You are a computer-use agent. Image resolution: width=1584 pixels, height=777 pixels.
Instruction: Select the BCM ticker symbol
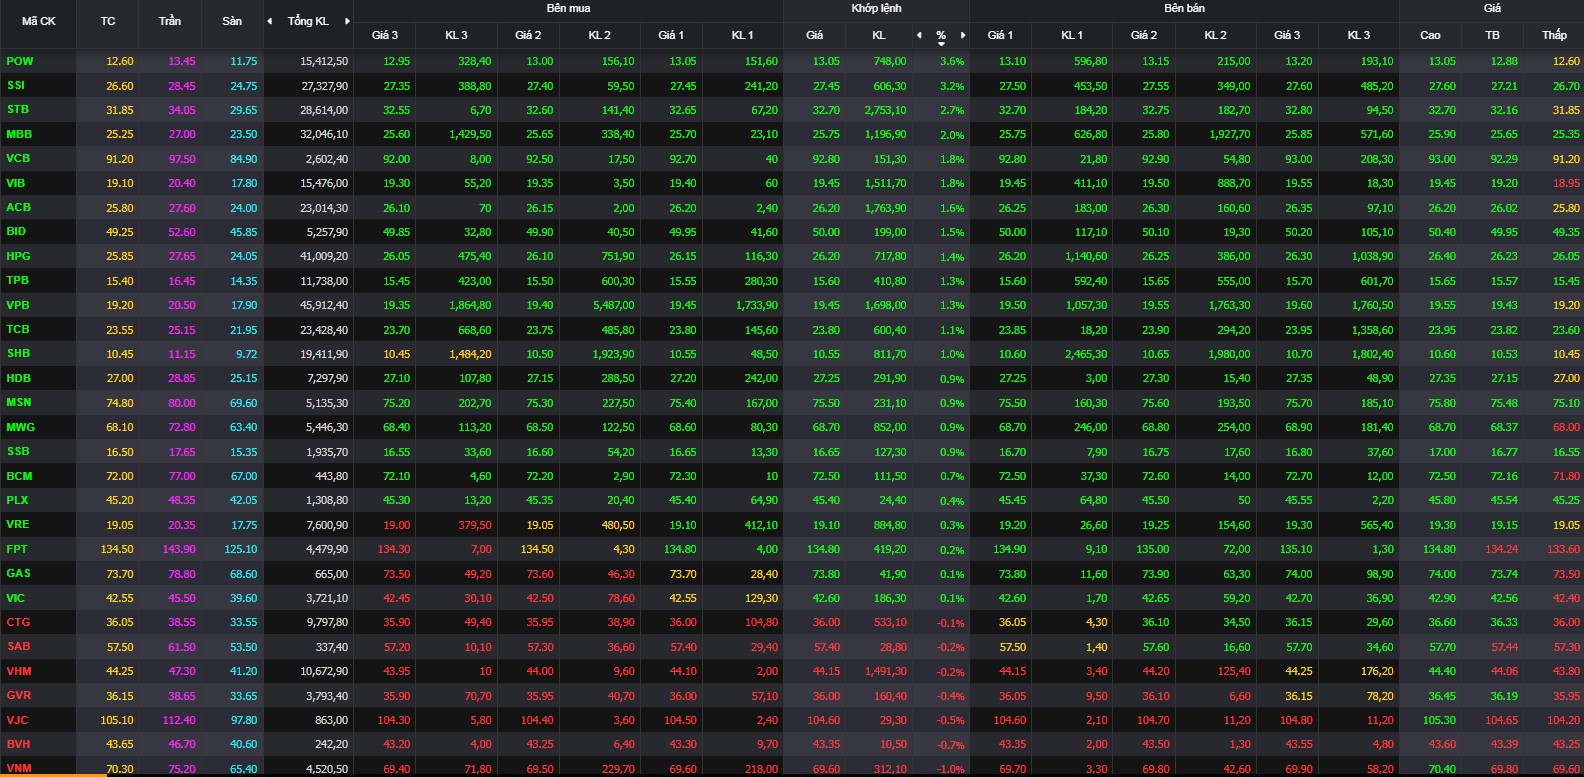[x=19, y=476]
